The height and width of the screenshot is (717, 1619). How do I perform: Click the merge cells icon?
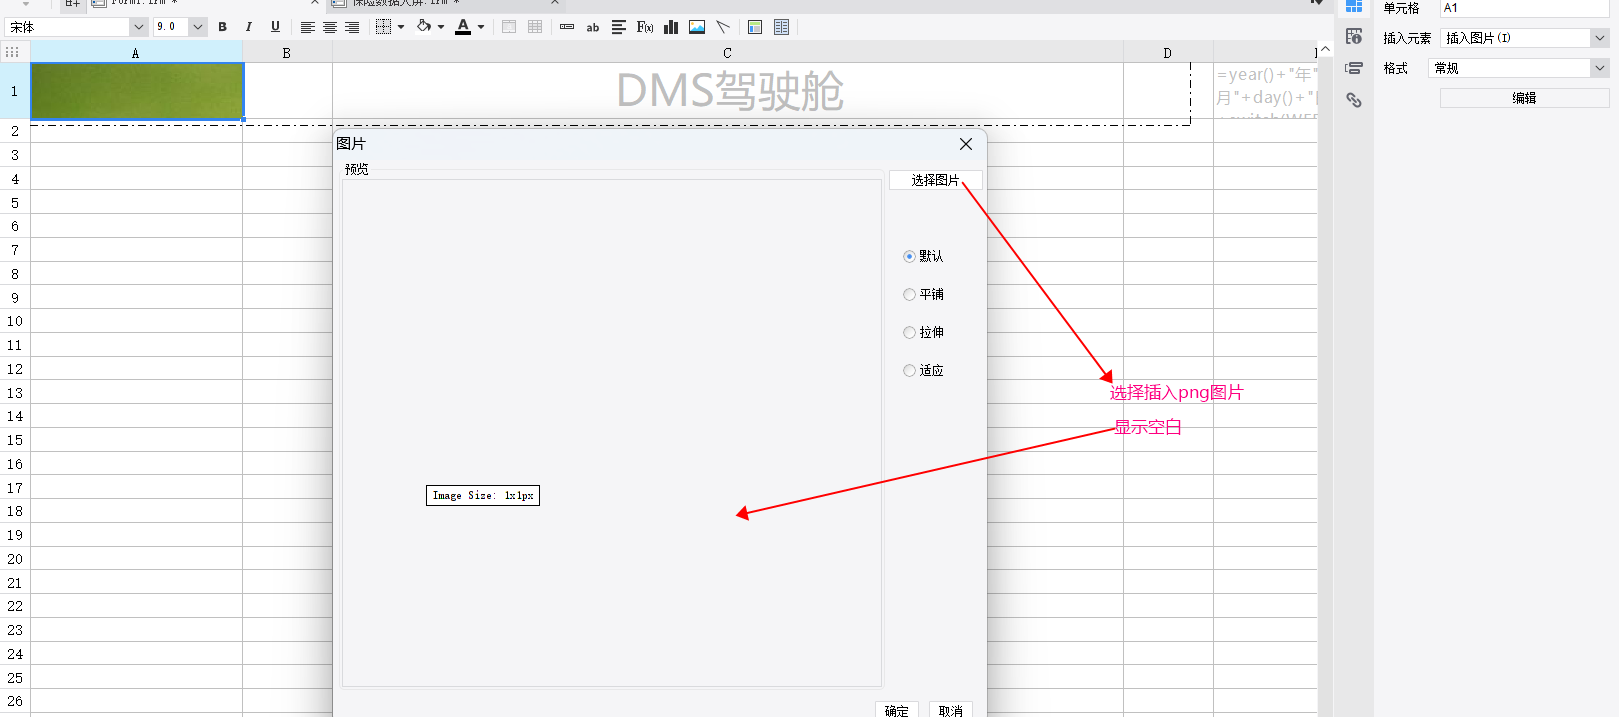pos(509,27)
